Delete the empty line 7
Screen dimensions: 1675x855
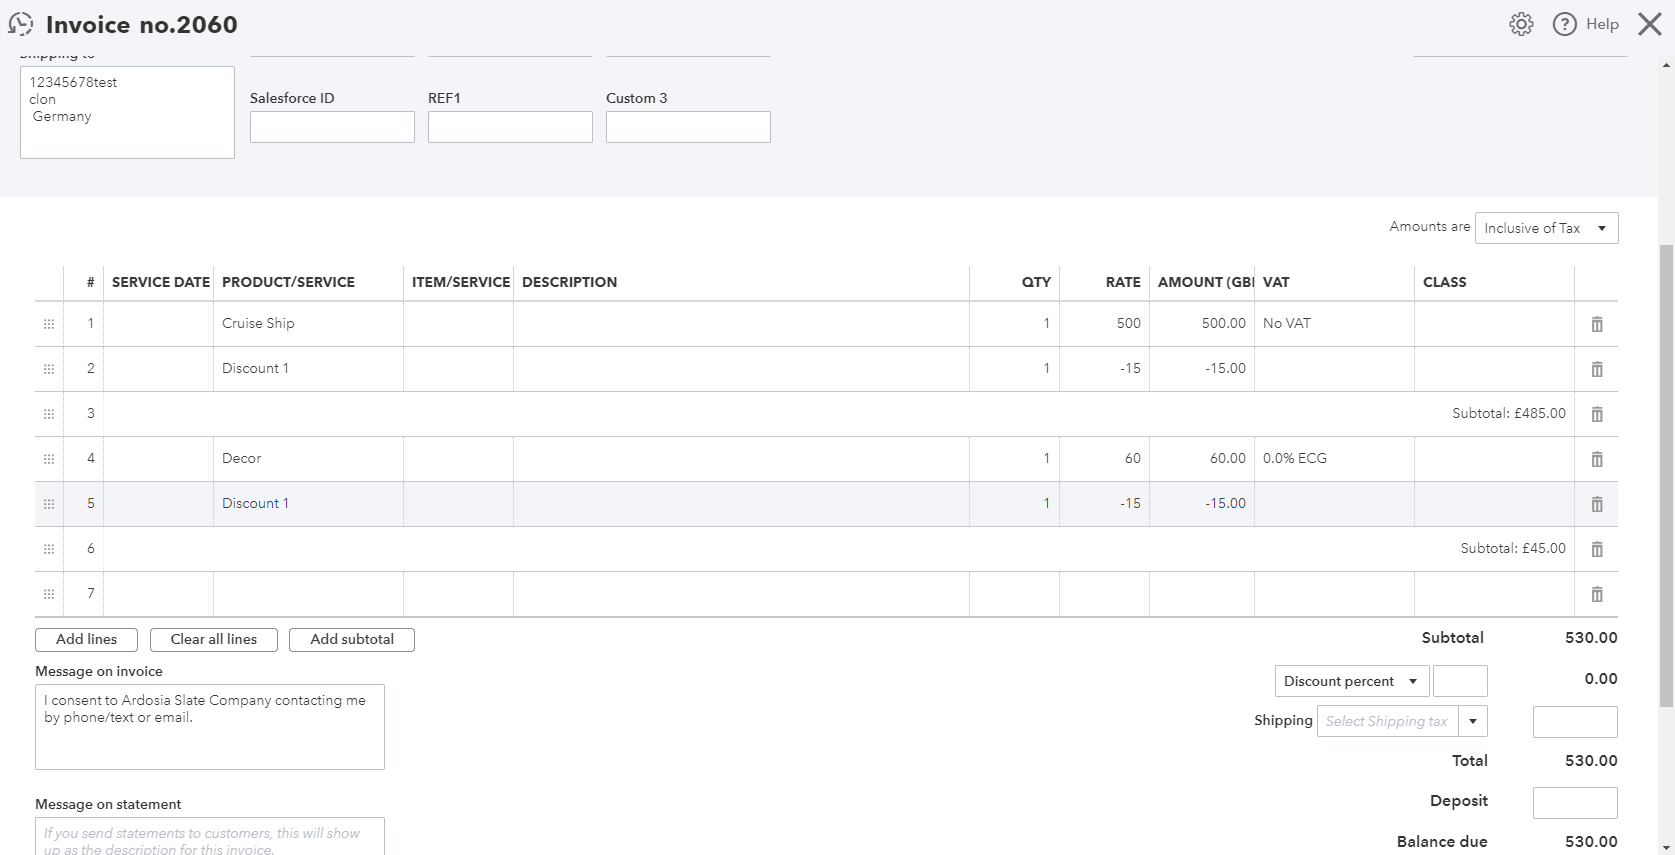point(1596,594)
